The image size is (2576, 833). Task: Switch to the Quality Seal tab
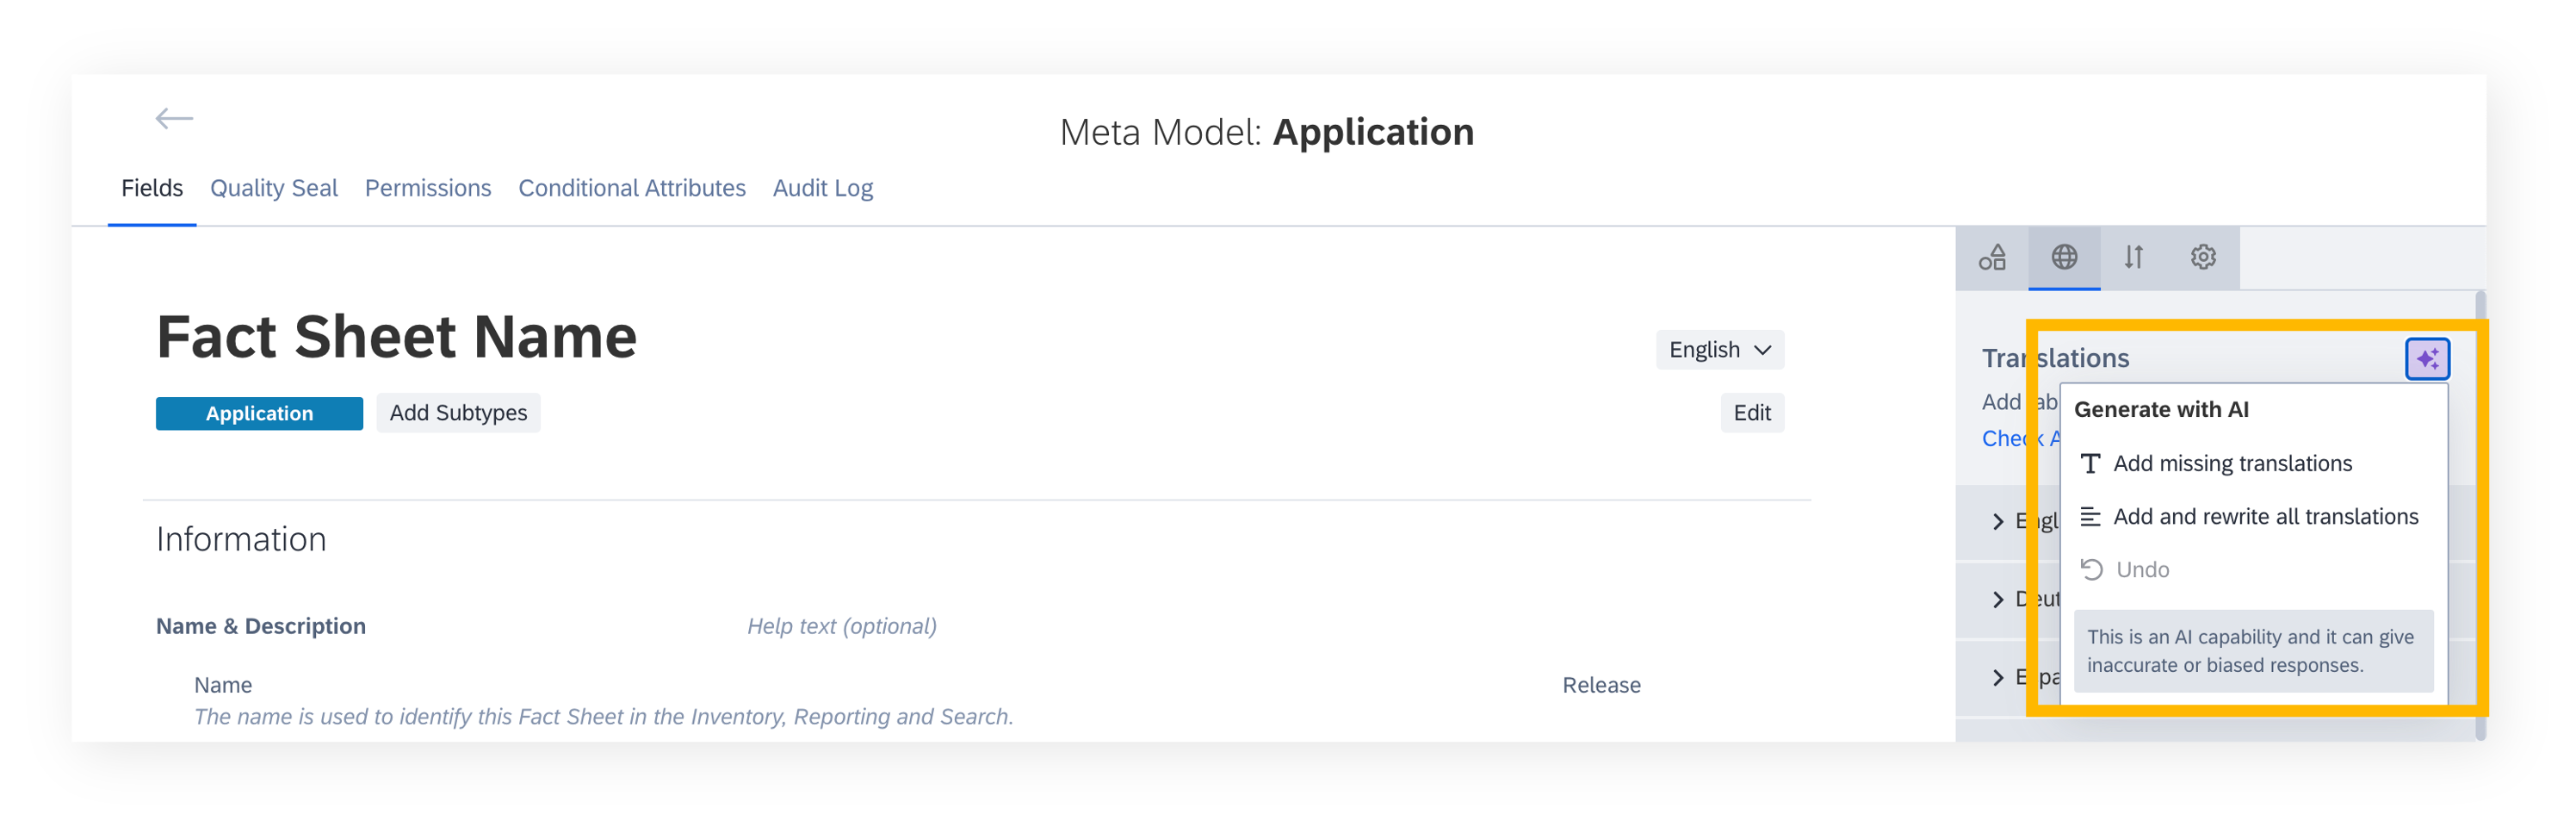pyautogui.click(x=274, y=188)
